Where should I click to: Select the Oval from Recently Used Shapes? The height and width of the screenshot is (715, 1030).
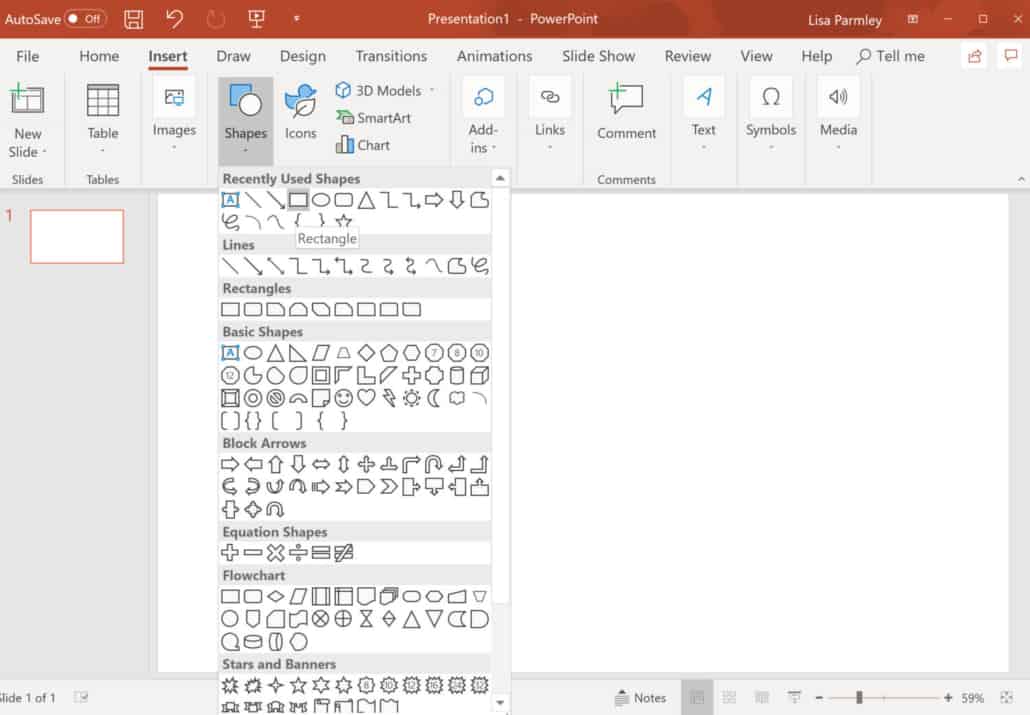pos(322,199)
